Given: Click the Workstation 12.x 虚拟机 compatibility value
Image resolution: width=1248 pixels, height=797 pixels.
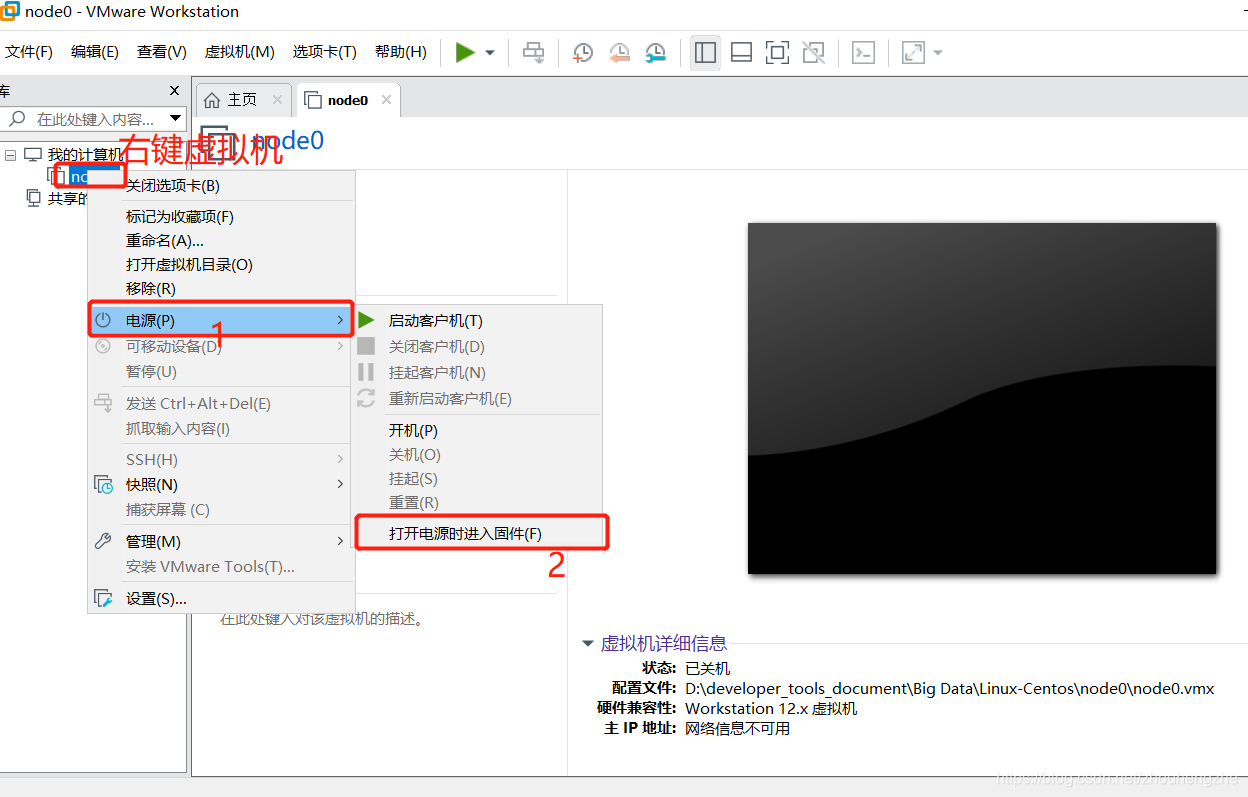Looking at the screenshot, I should point(771,708).
